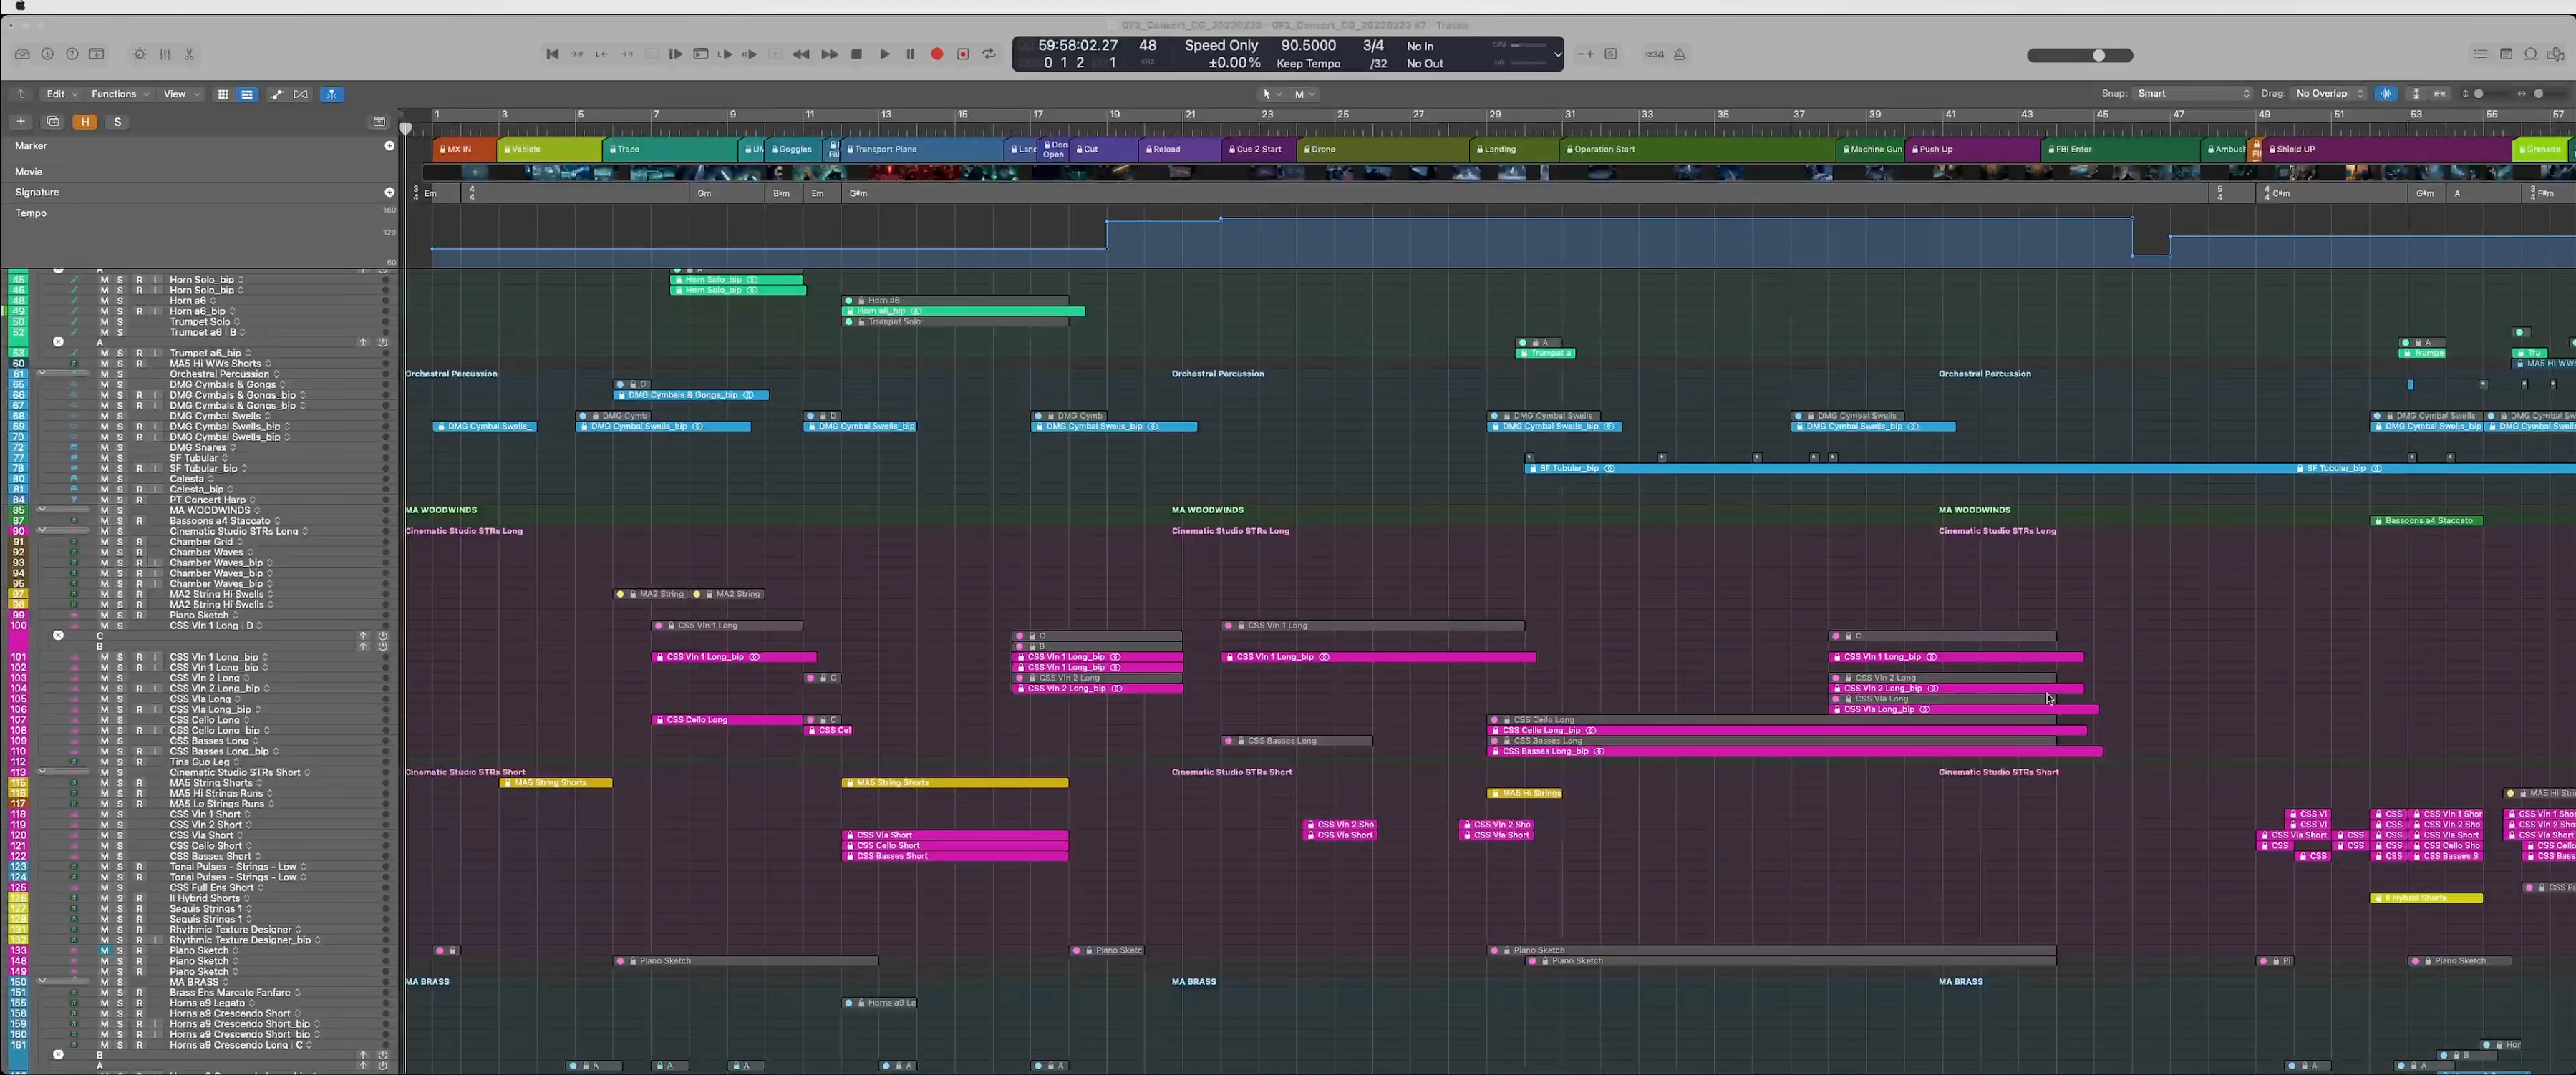Open List Editors icon

(2480, 54)
